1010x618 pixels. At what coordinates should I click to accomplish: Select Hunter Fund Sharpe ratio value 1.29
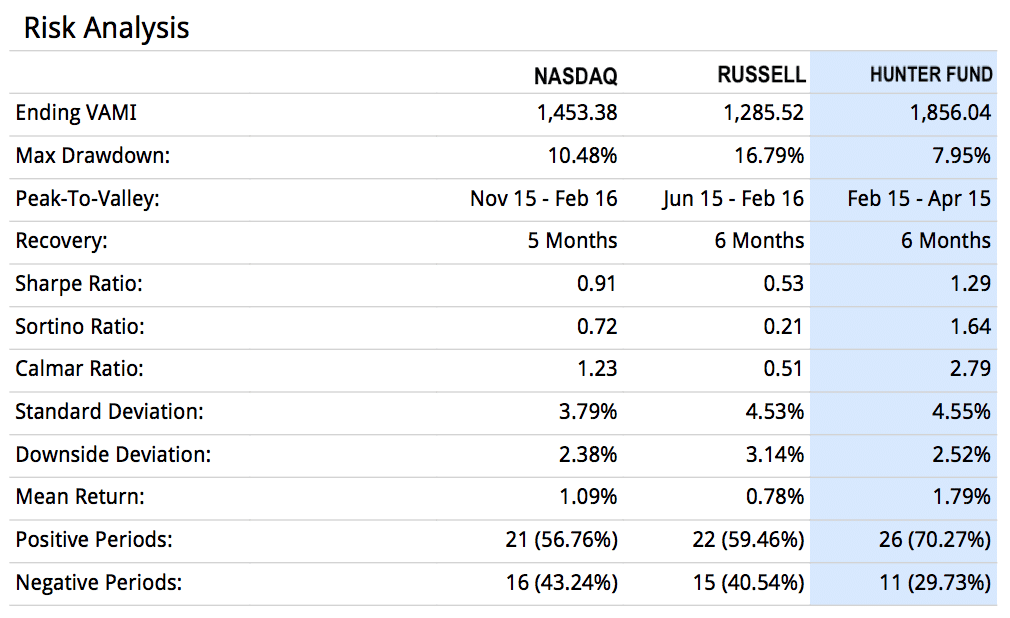pyautogui.click(x=971, y=284)
